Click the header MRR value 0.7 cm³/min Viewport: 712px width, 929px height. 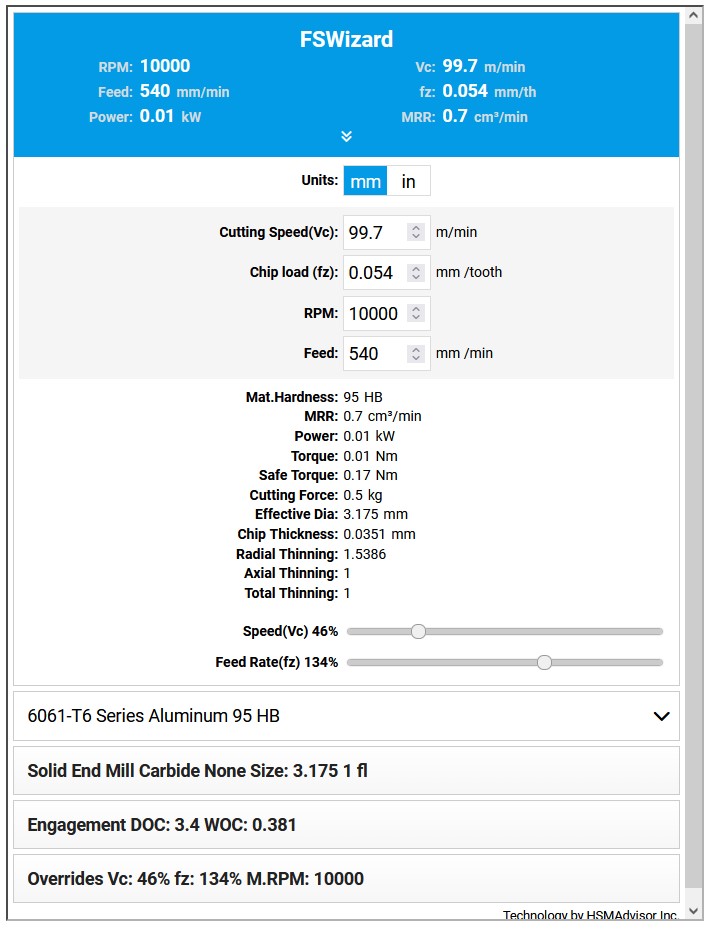pos(485,116)
